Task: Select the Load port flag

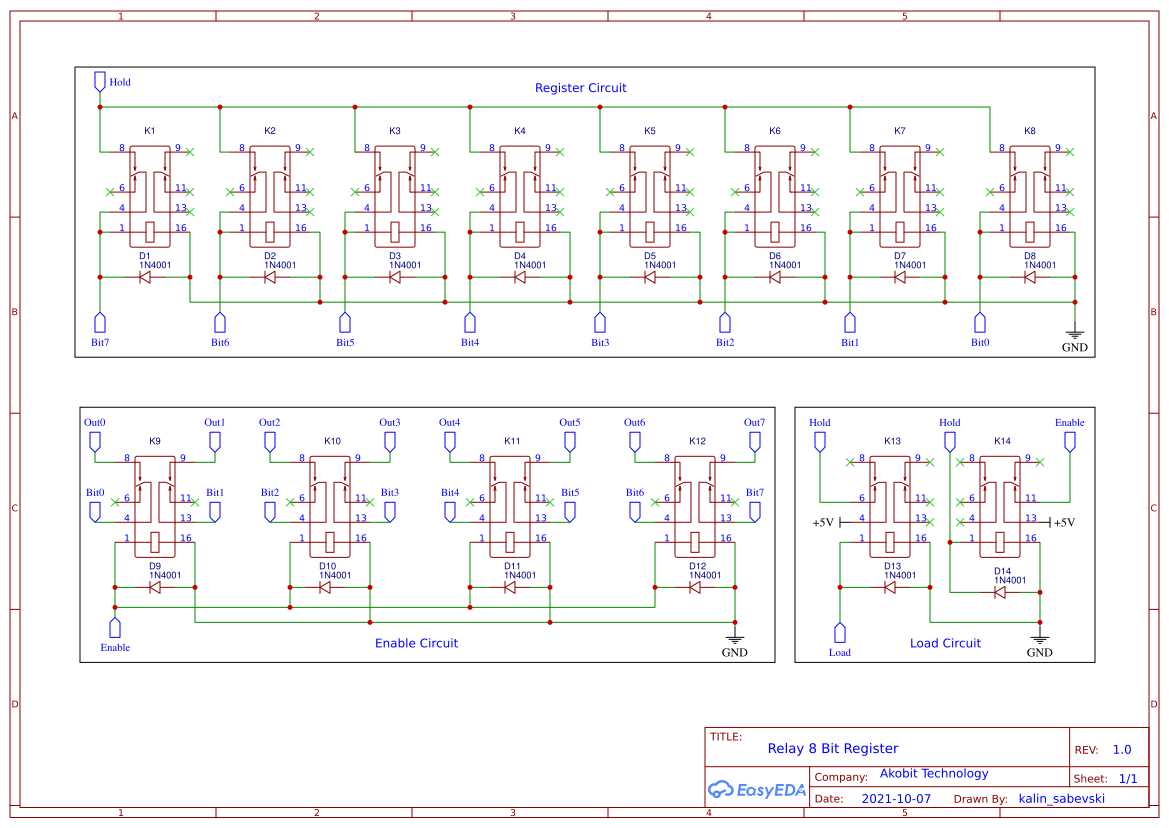Action: point(840,633)
